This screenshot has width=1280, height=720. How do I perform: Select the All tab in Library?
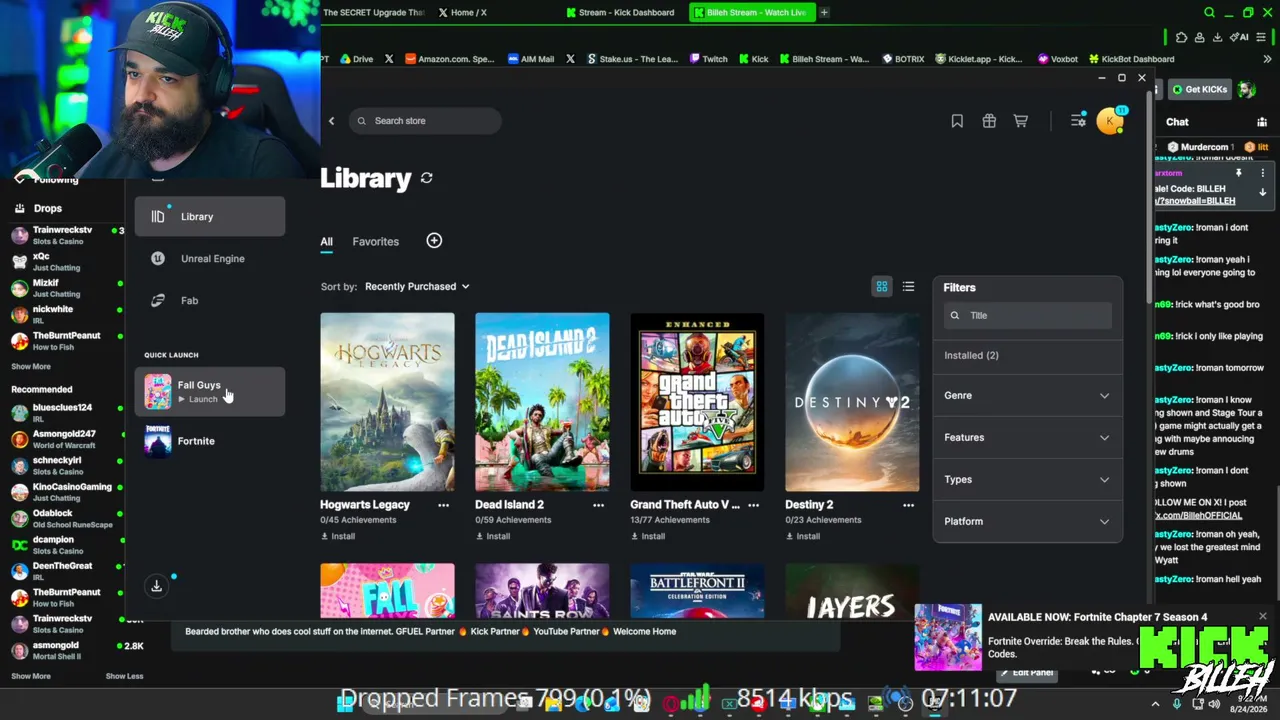pyautogui.click(x=327, y=242)
